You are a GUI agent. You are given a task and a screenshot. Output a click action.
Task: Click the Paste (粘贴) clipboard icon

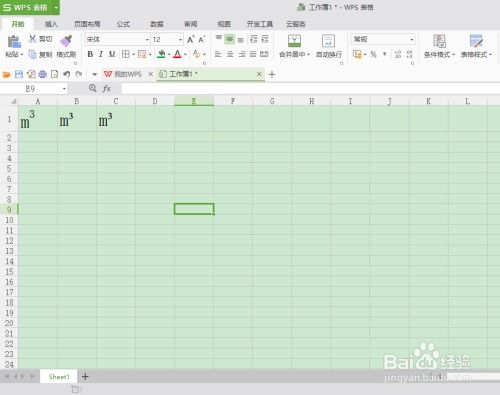point(14,41)
